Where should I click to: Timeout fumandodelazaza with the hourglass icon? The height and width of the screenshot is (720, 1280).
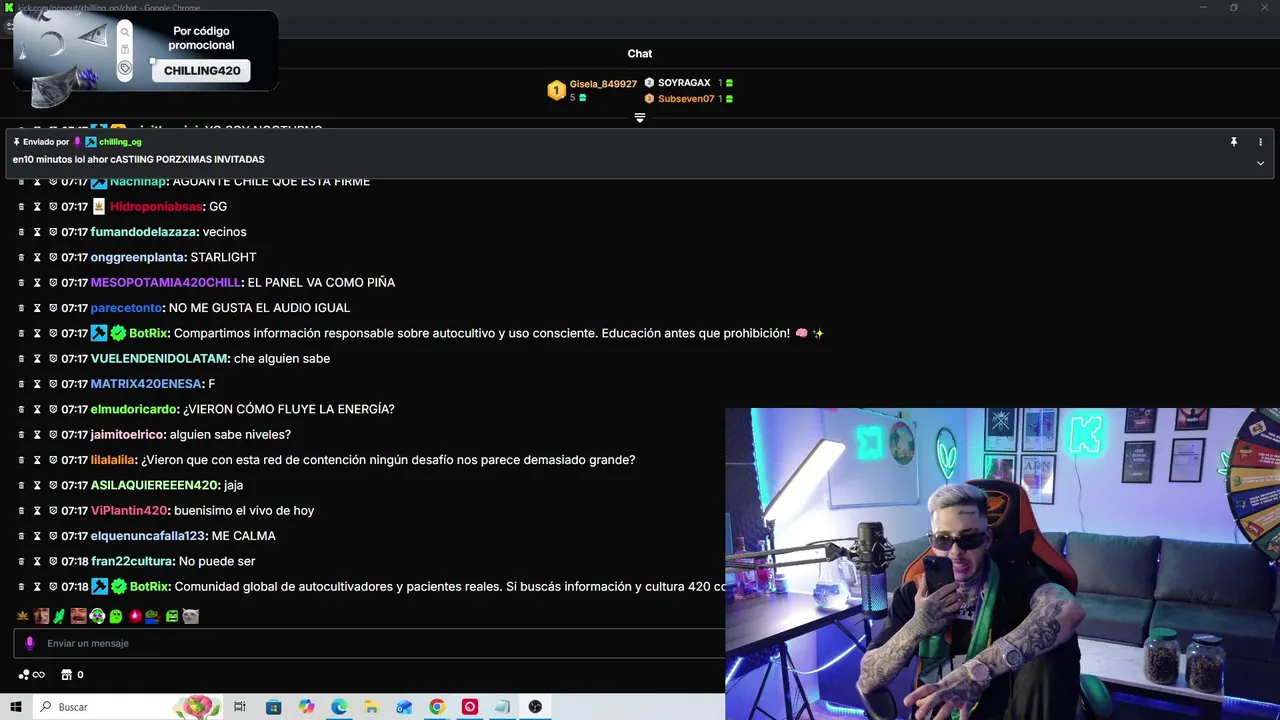point(37,232)
